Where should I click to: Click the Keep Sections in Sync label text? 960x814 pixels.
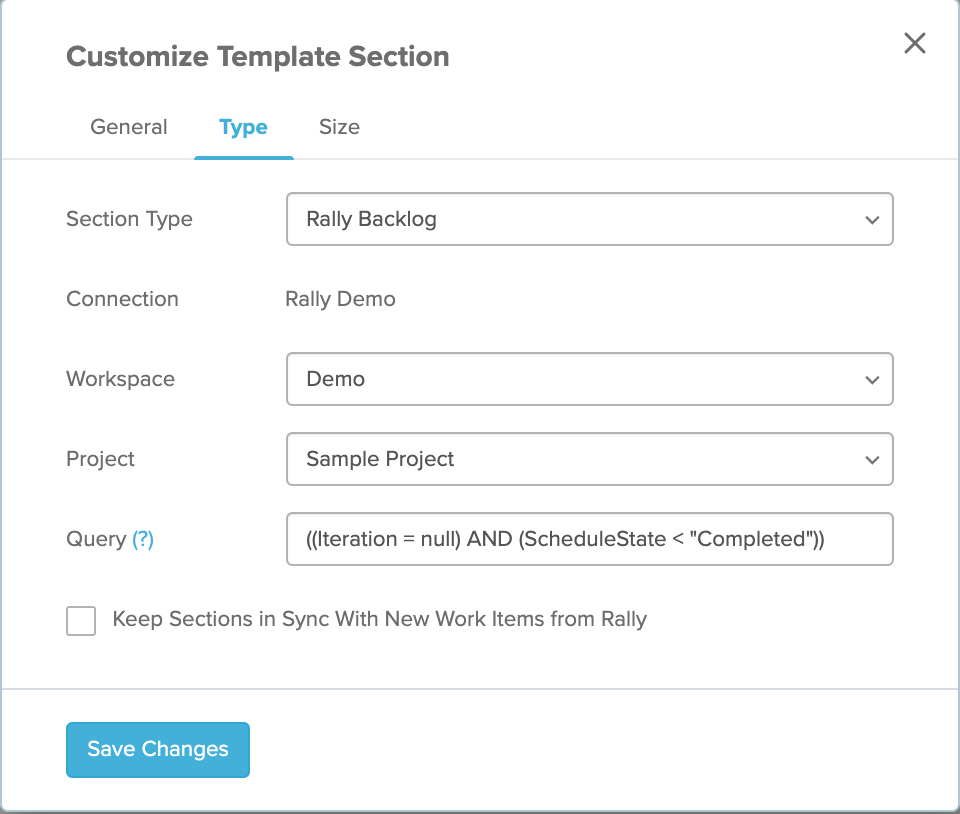pos(380,619)
